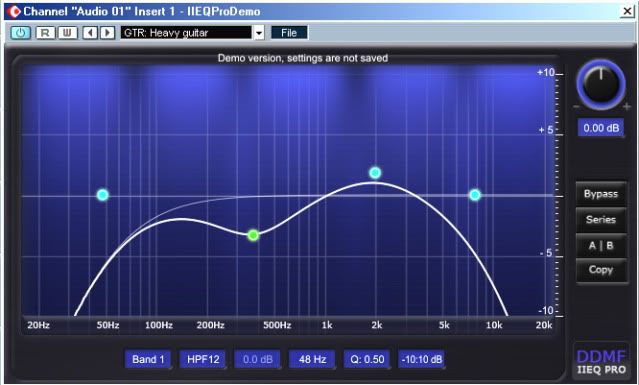
Task: Open the HPF12 filter type selector
Action: 203,359
